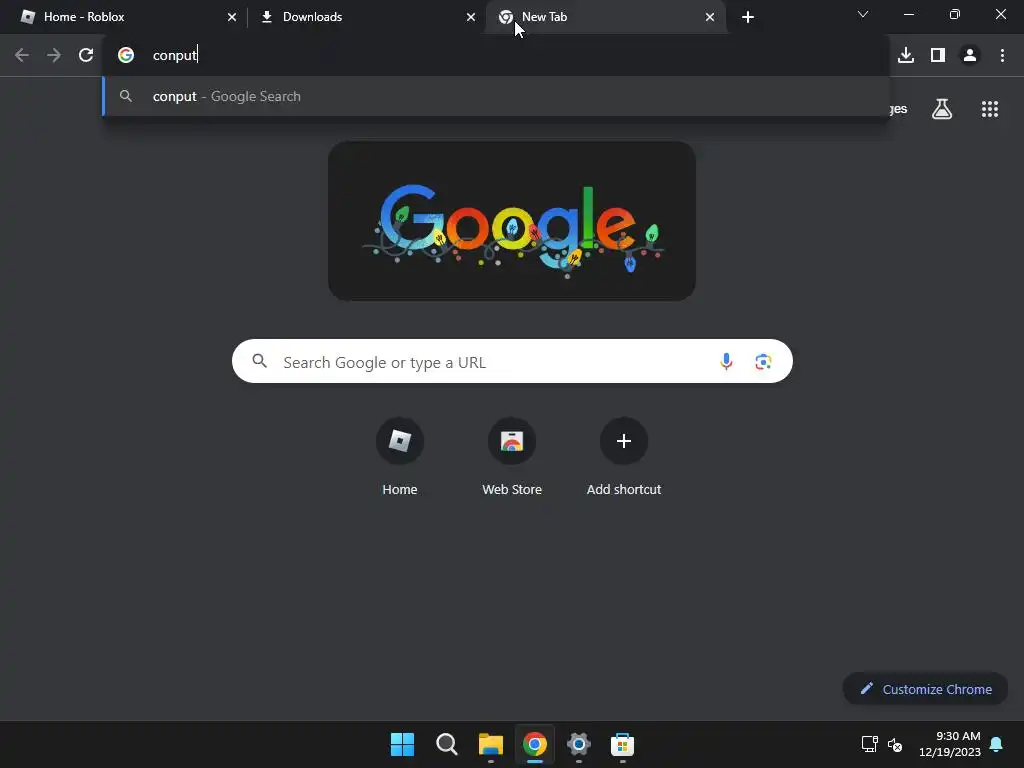1024x768 pixels.
Task: Select the "conput - Google Search" suggestion
Action: (x=496, y=97)
